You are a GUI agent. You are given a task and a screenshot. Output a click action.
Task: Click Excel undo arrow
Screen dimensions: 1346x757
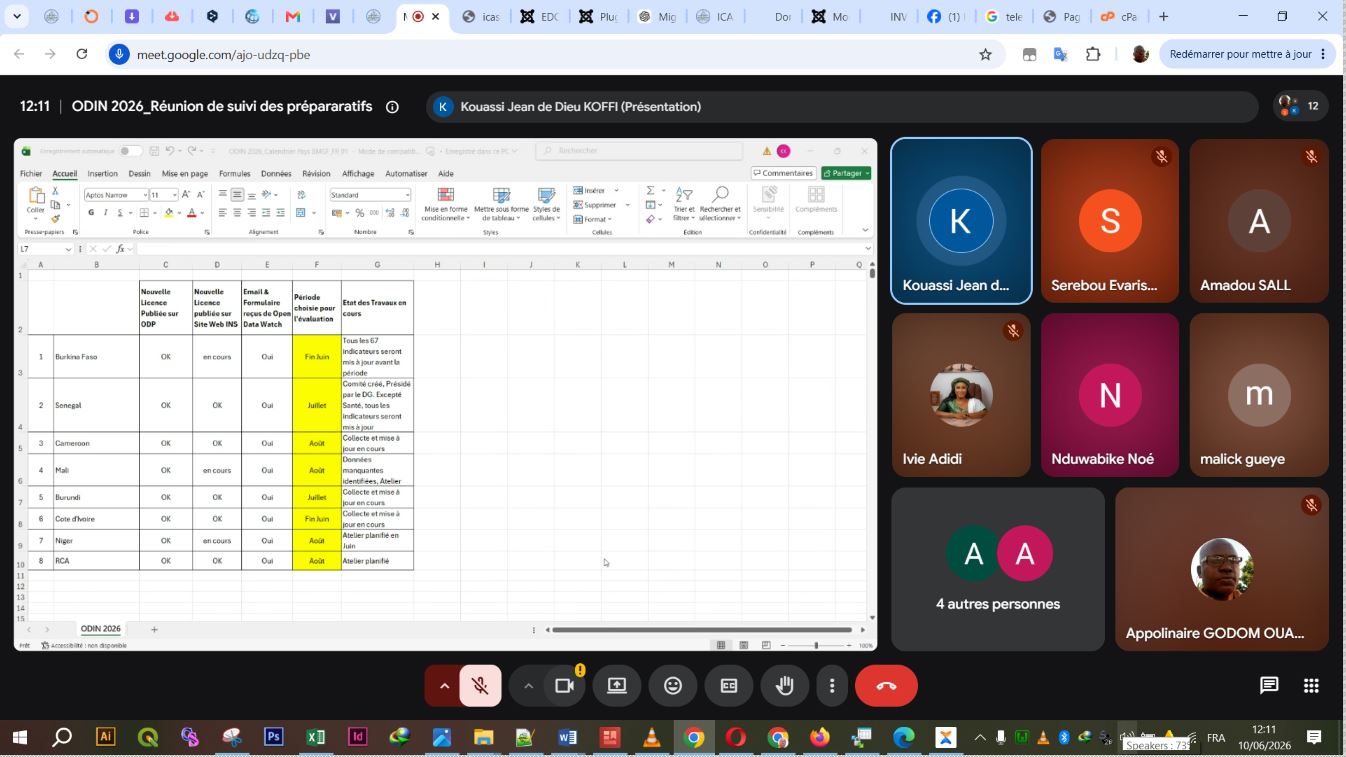[169, 151]
